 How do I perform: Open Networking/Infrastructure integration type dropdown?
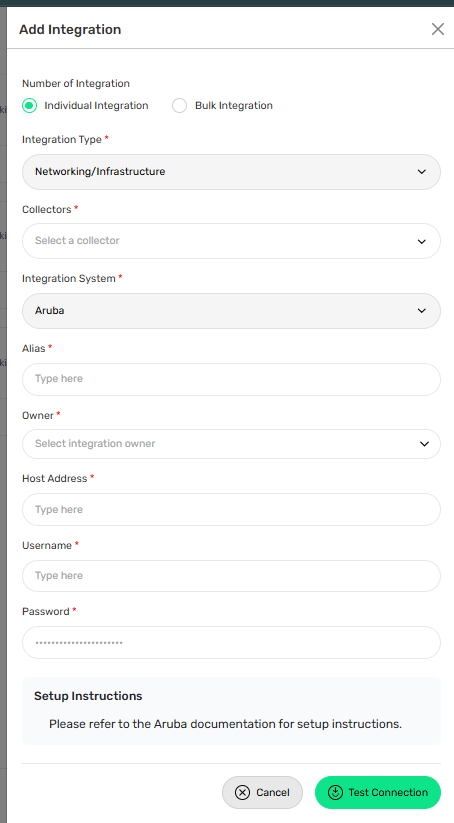pyautogui.click(x=231, y=172)
